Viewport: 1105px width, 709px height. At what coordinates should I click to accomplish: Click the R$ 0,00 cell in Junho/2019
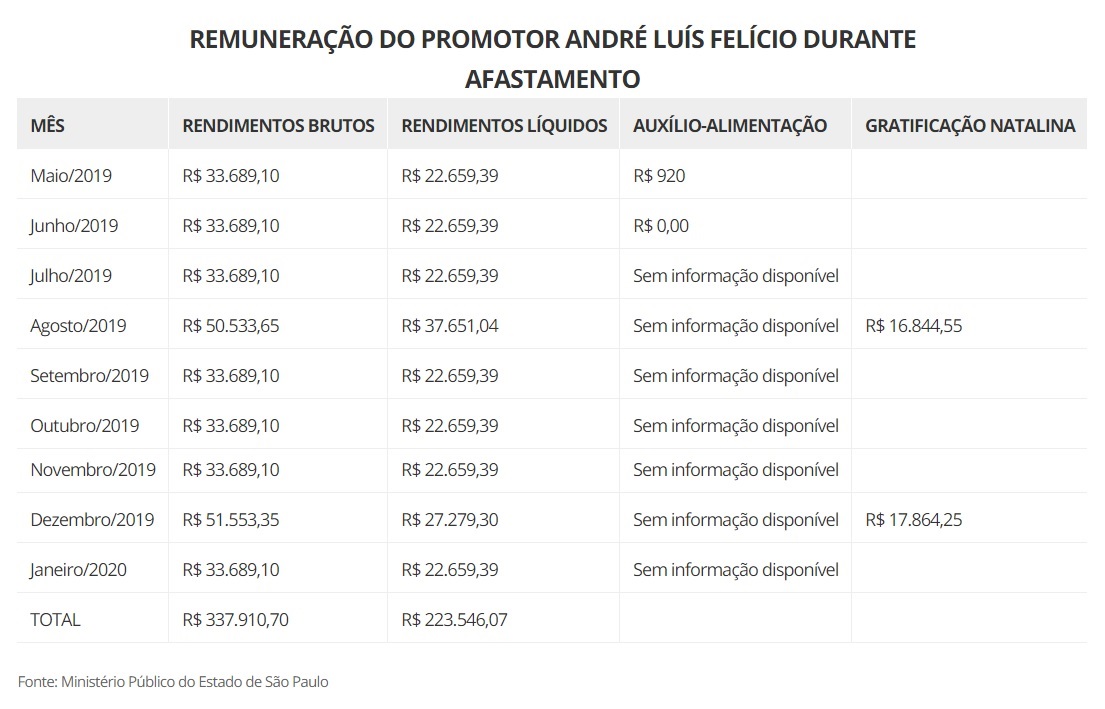661,226
